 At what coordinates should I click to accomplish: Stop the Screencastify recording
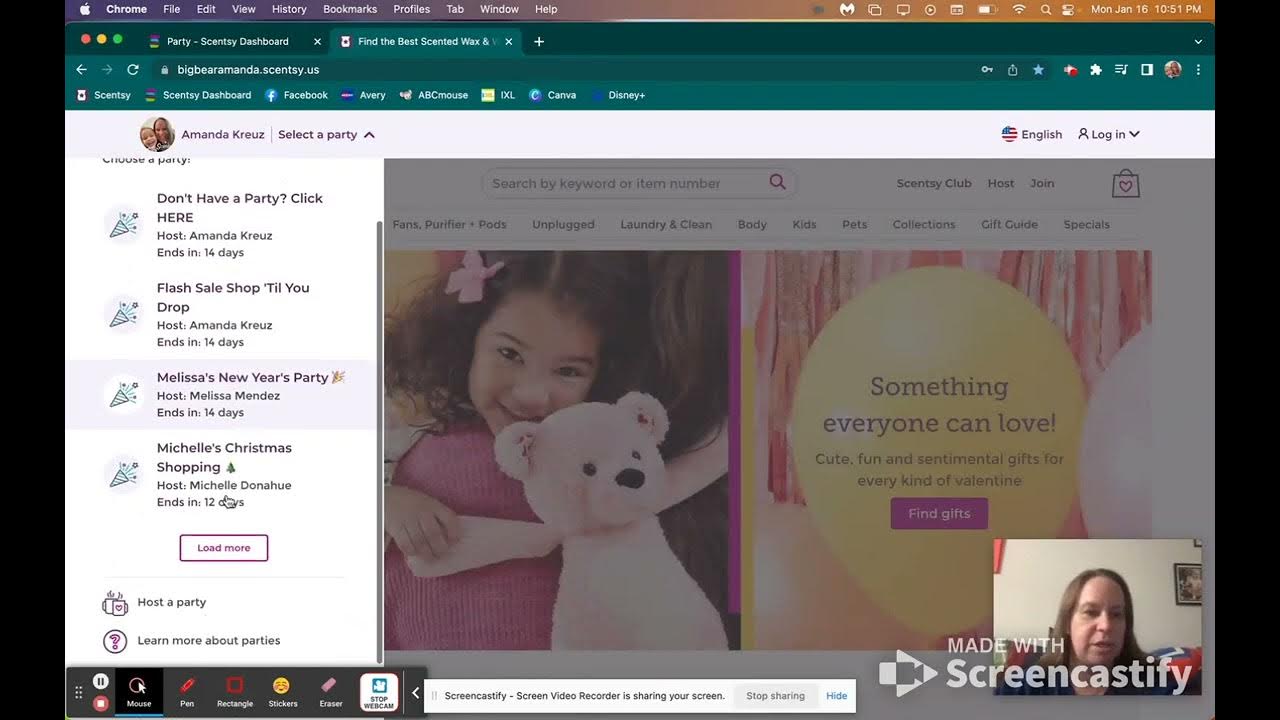coord(100,703)
